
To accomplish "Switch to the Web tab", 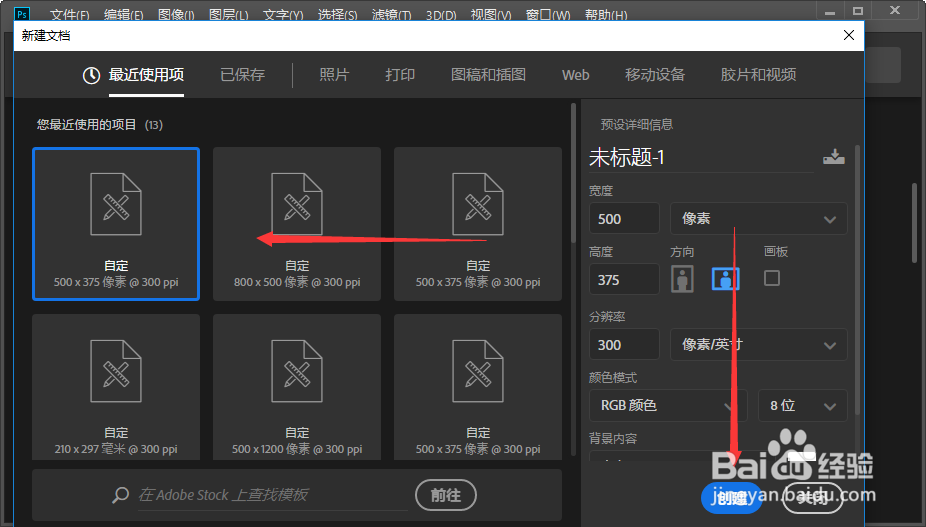I will pyautogui.click(x=575, y=75).
